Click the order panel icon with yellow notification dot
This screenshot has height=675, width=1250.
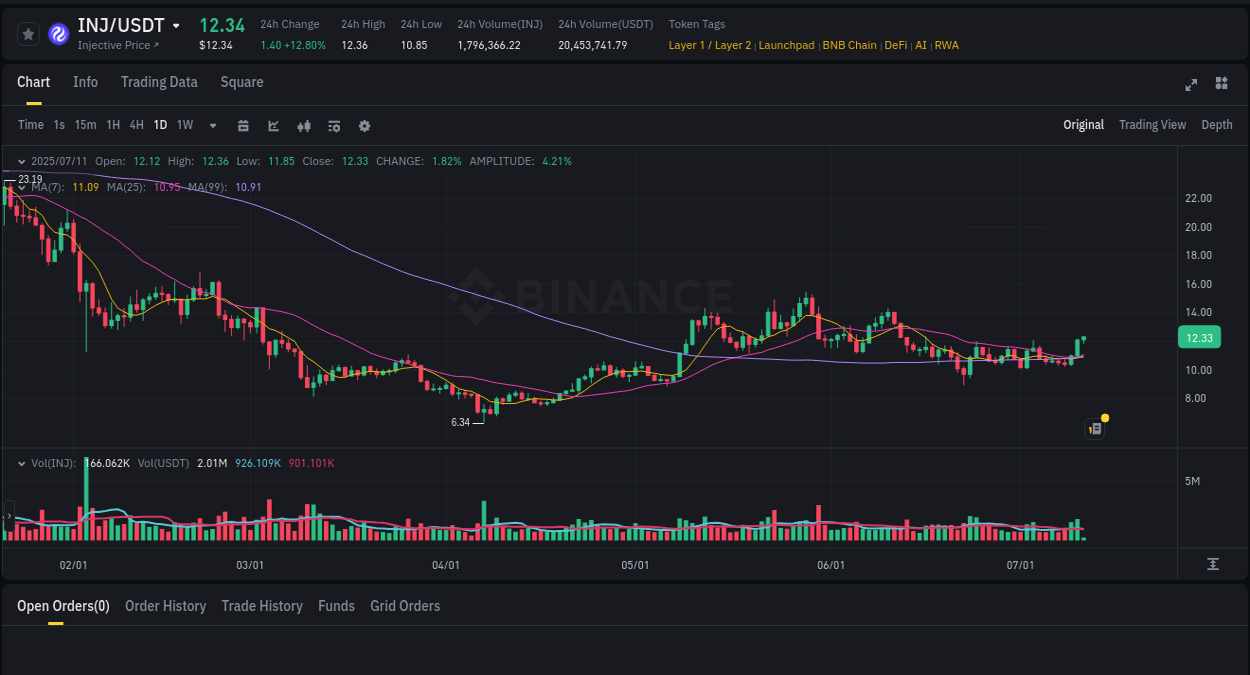1094,427
